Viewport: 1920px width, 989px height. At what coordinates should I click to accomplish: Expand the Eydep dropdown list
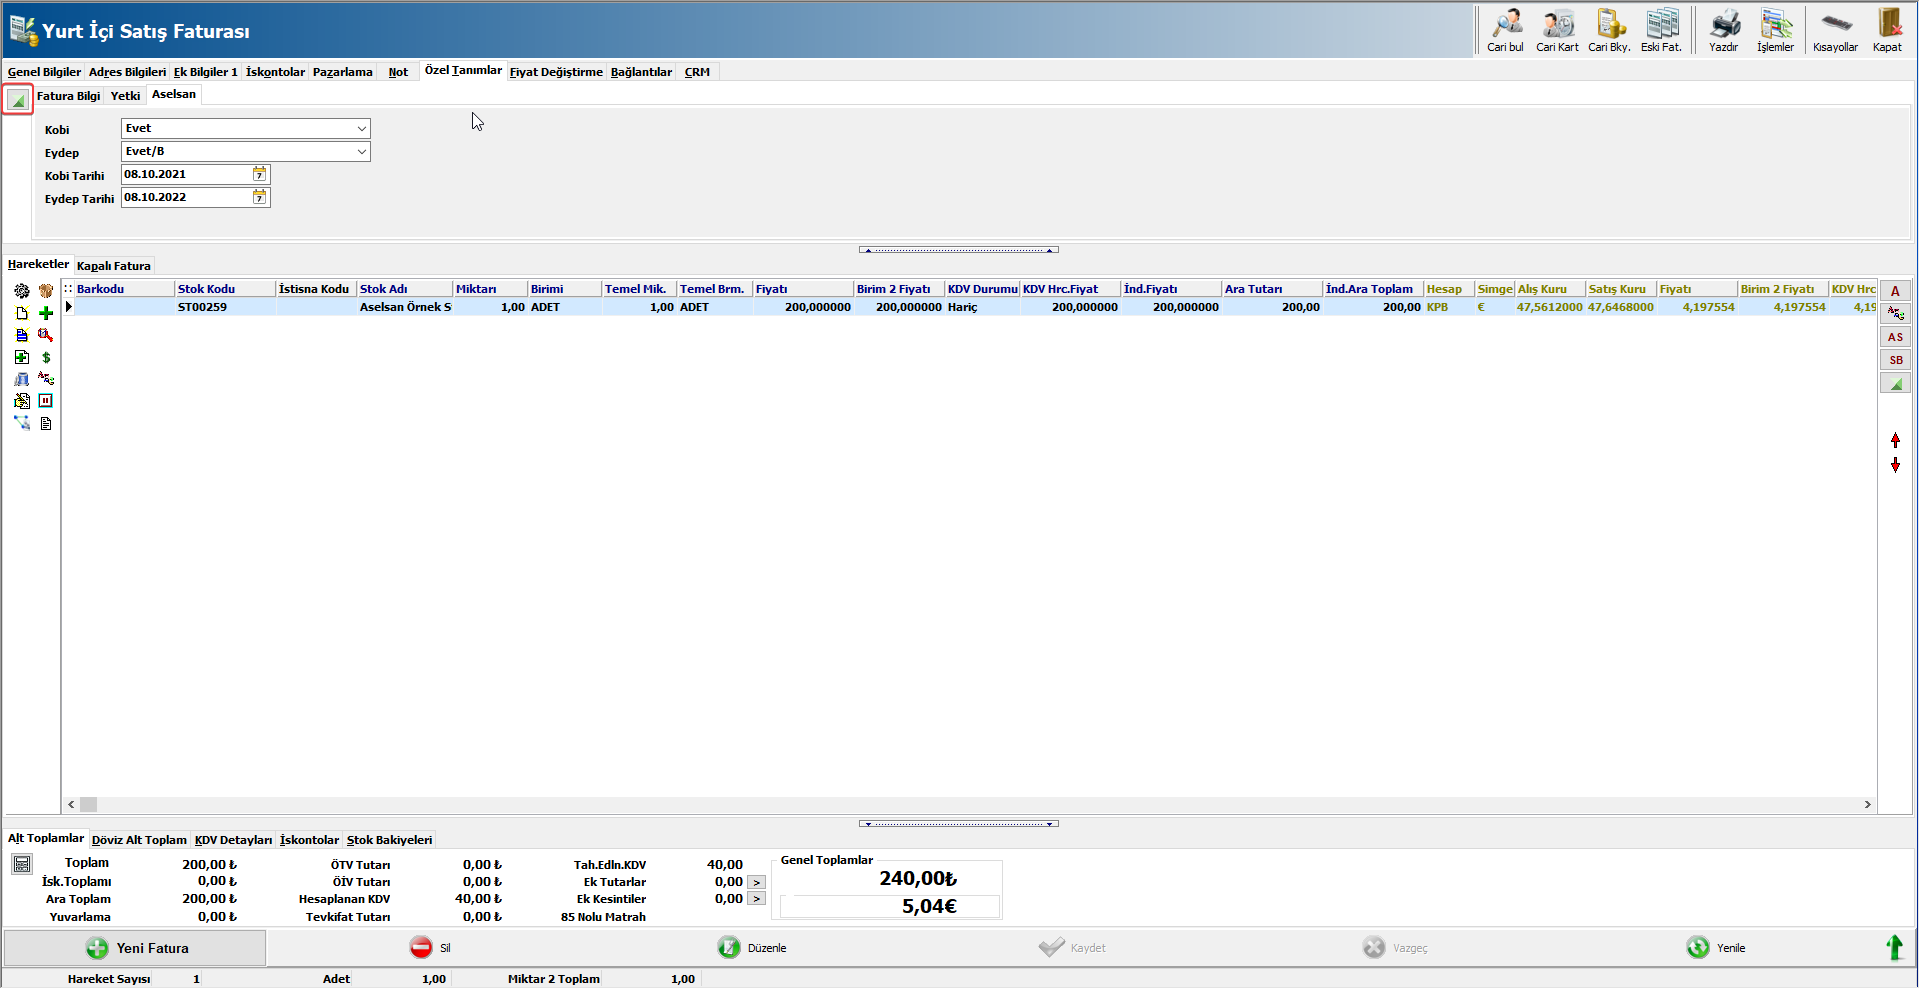coord(361,152)
